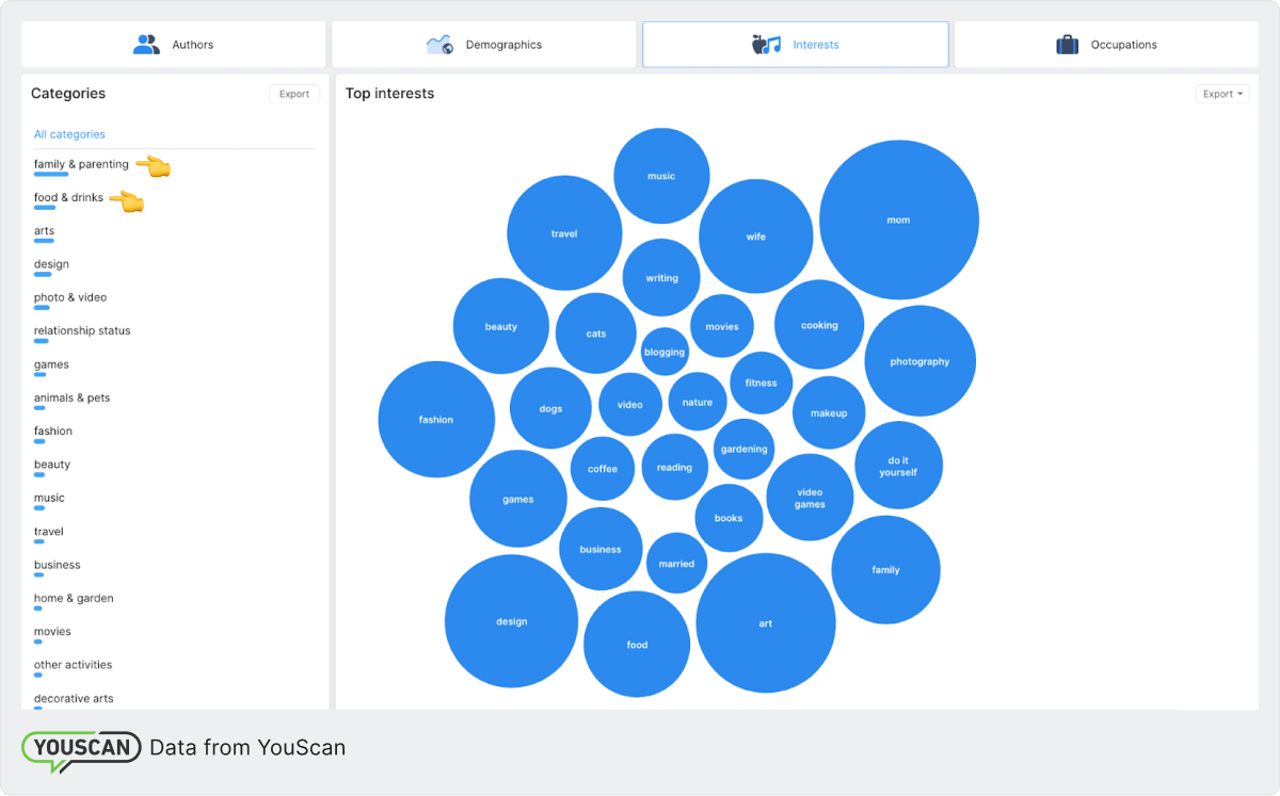The image size is (1280, 796).
Task: Select the All categories link
Action: 69,133
